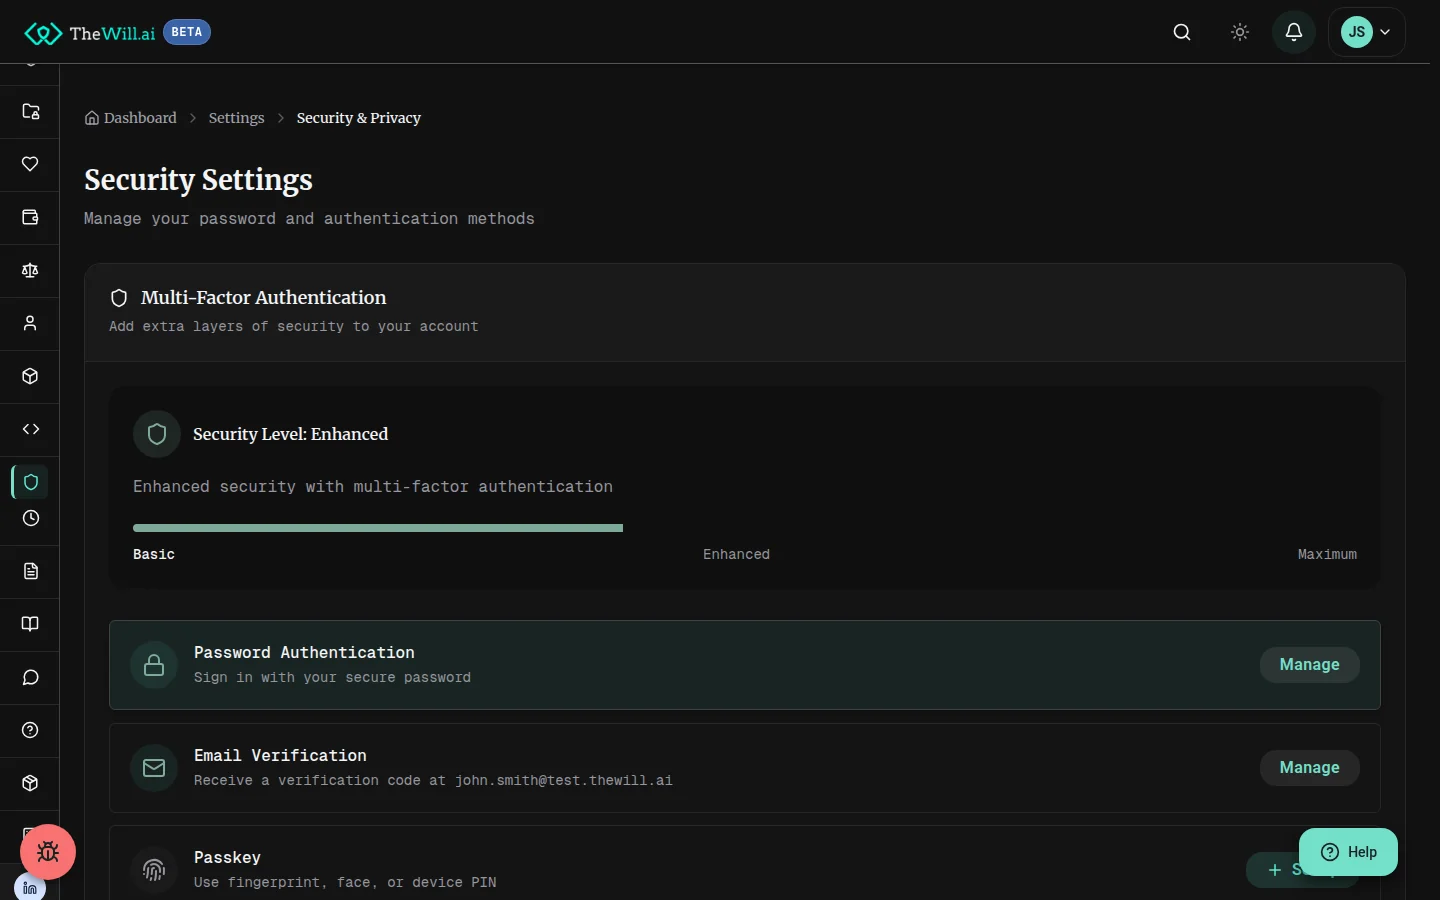Open the balance scales sidebar icon
The image size is (1440, 900).
[x=31, y=270]
